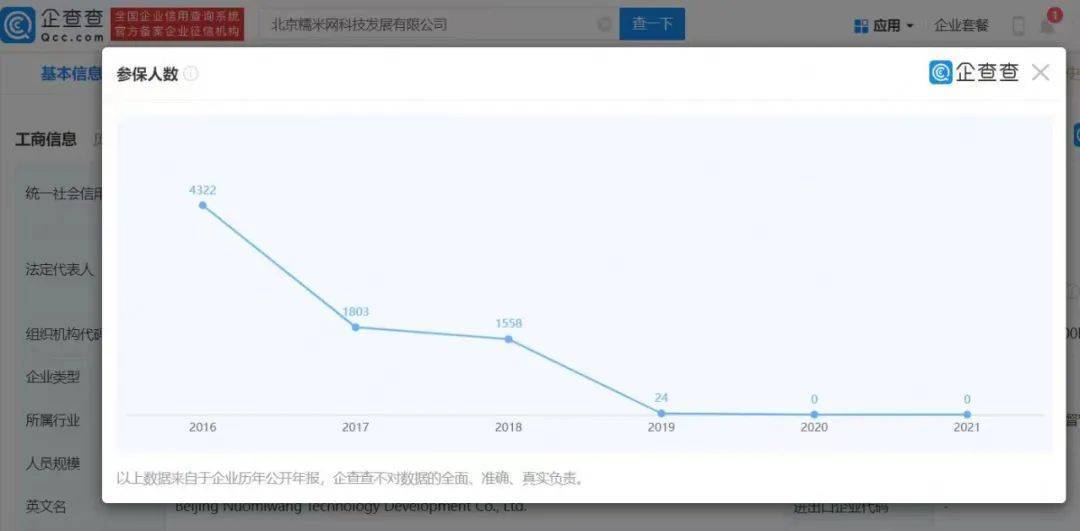
Task: Click the 英文名 row label
Action: tap(46, 507)
